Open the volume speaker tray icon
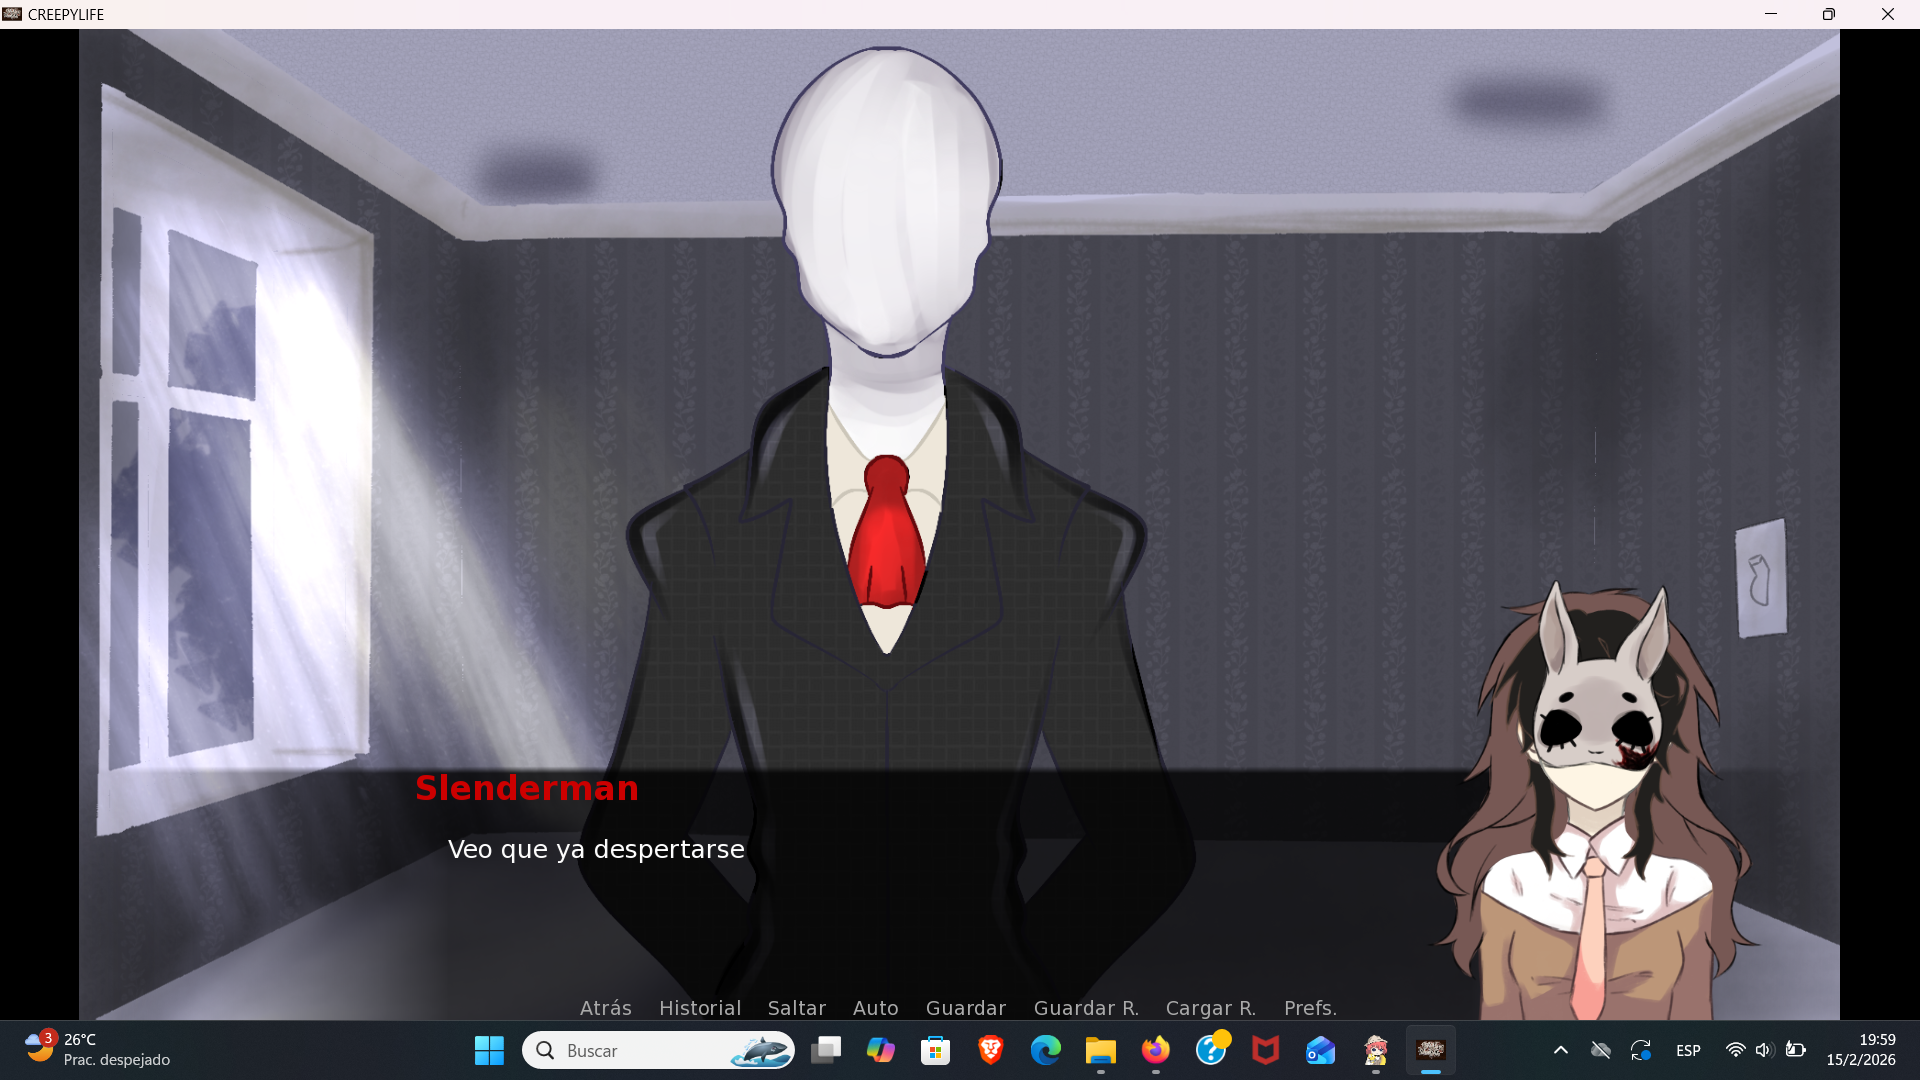This screenshot has width=1920, height=1080. (1764, 1050)
